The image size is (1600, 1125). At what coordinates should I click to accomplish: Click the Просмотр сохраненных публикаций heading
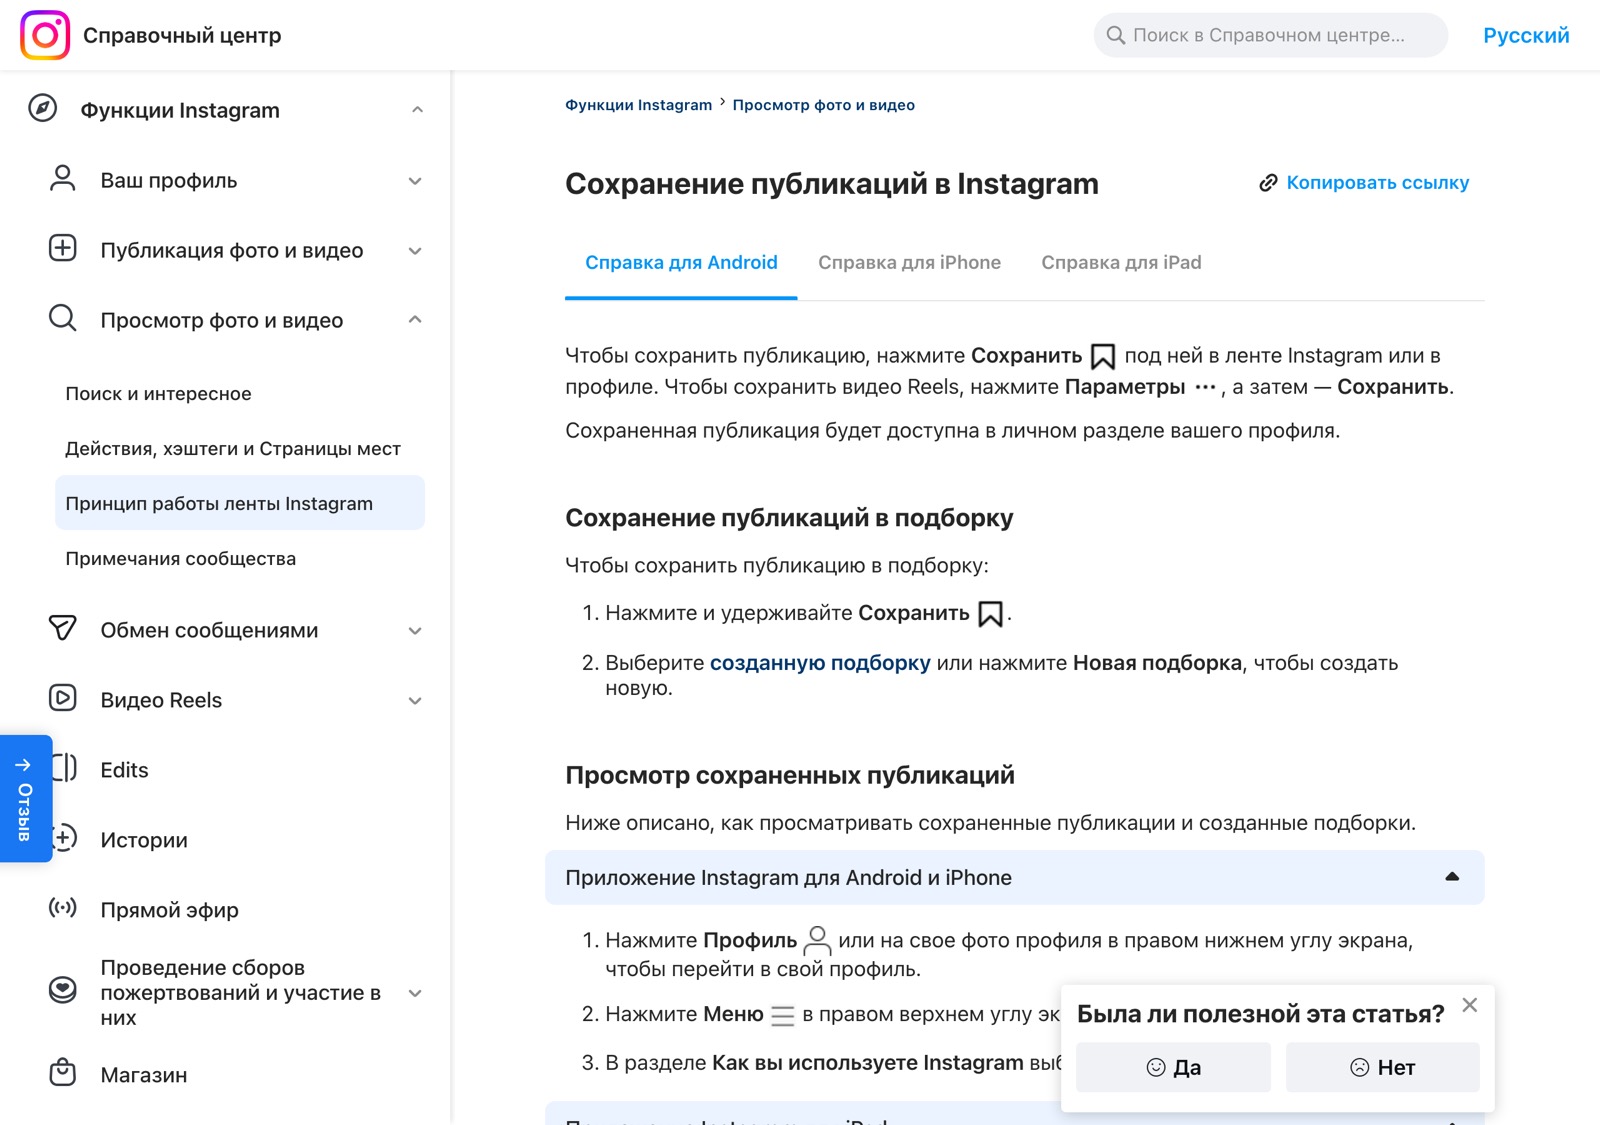[x=790, y=775]
